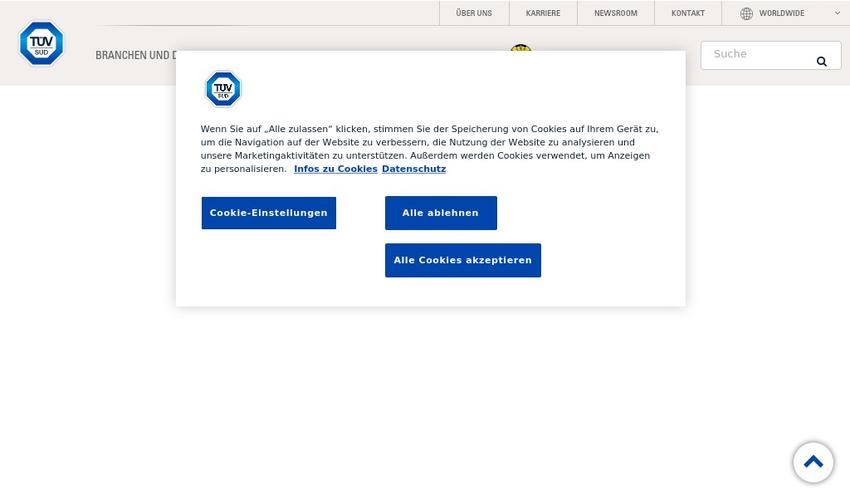Click the yellow badge icon behind the dialog
The image size is (850, 500).
(520, 47)
